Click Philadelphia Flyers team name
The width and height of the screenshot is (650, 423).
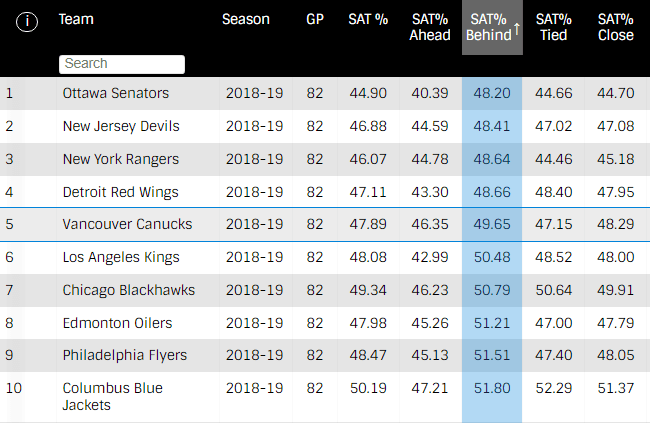click(x=124, y=355)
